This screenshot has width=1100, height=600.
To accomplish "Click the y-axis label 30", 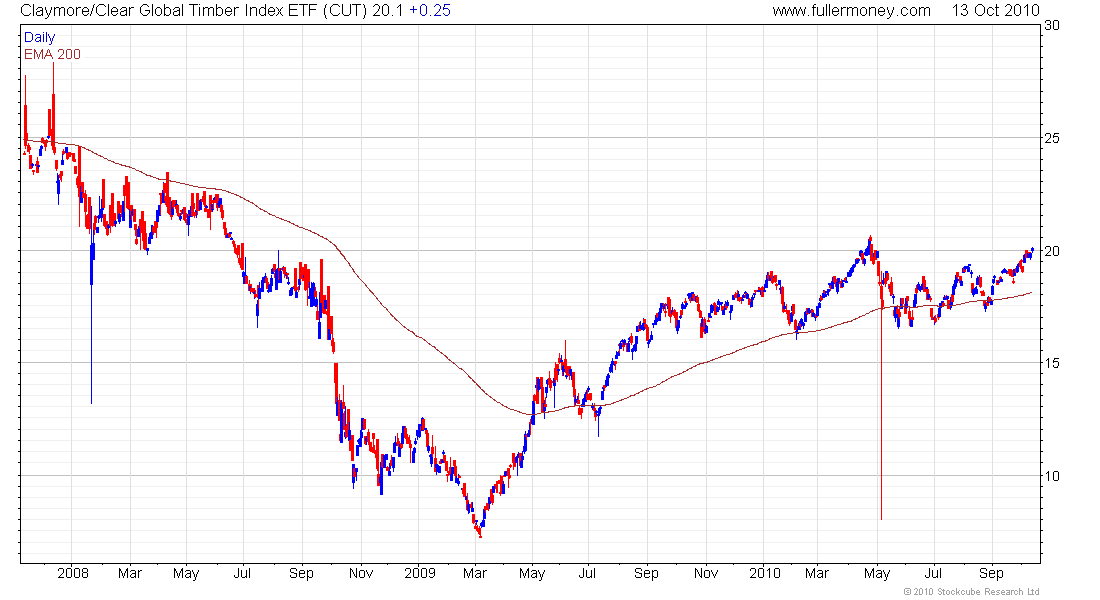I will point(1052,25).
